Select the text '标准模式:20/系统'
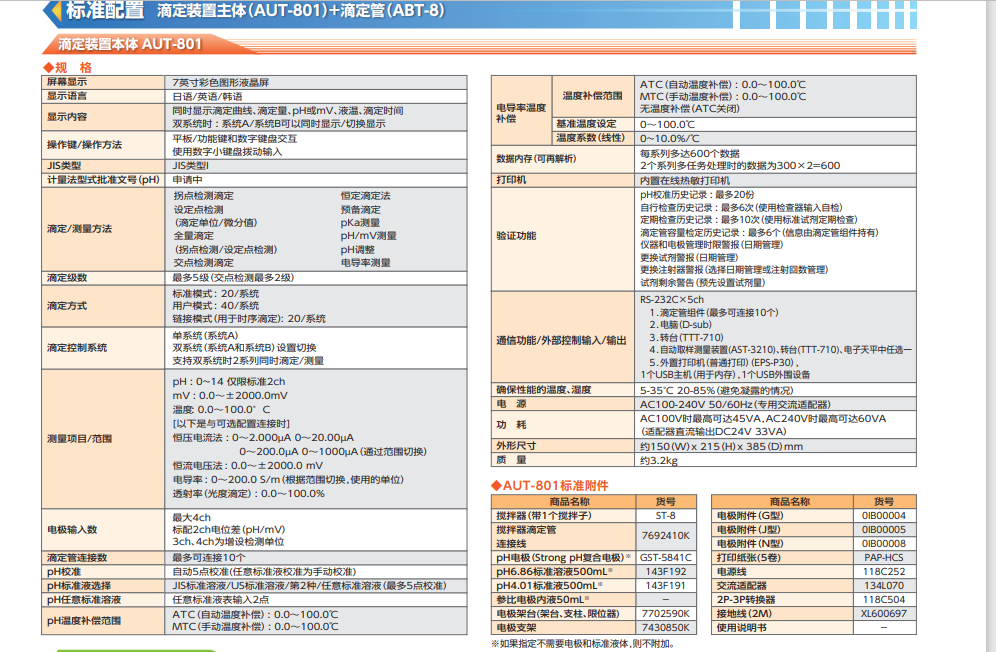The width and height of the screenshot is (996, 652). tap(215, 294)
